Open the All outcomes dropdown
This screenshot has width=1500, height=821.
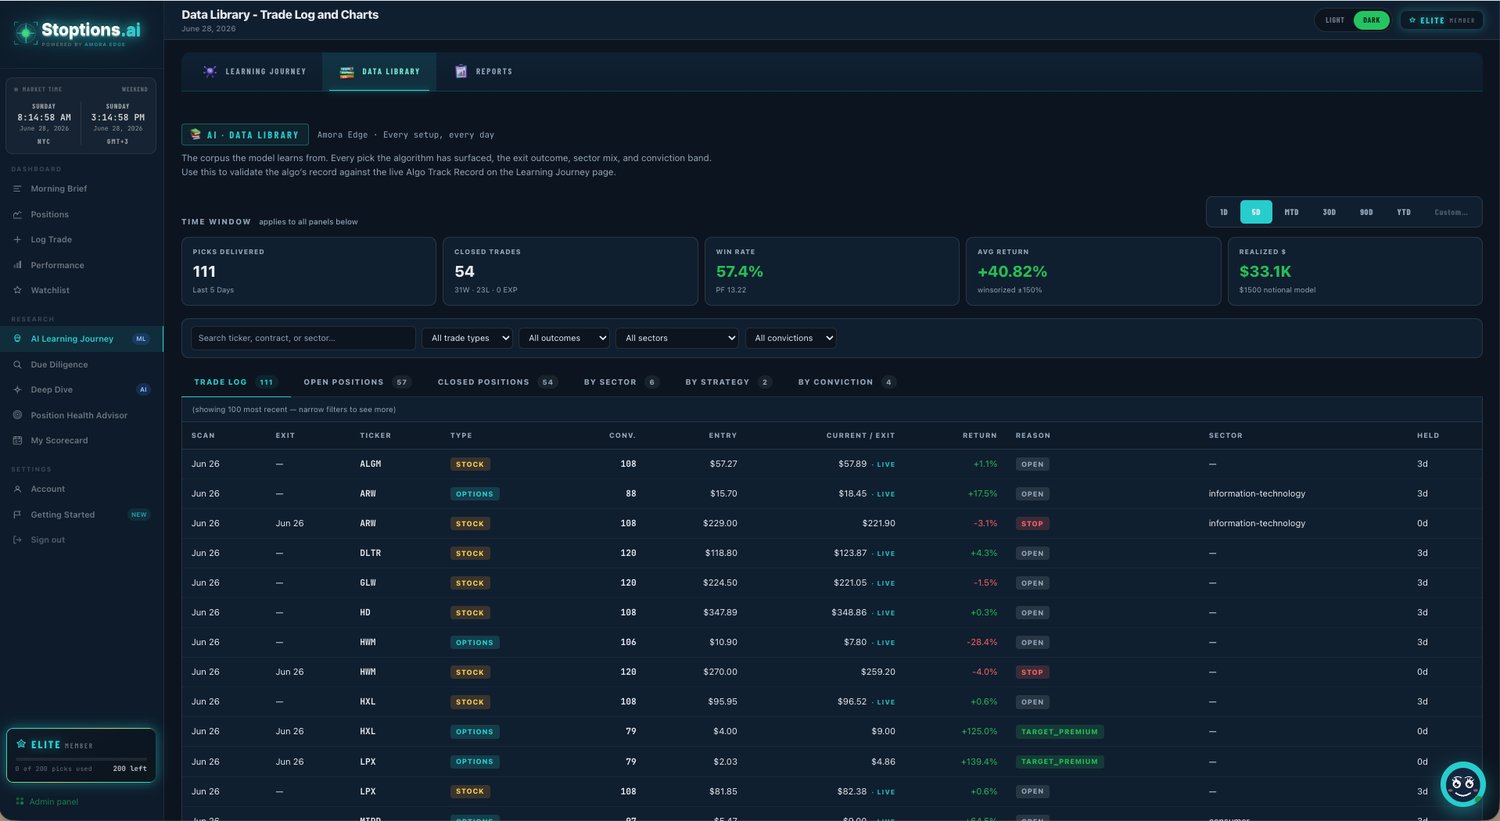pos(564,338)
